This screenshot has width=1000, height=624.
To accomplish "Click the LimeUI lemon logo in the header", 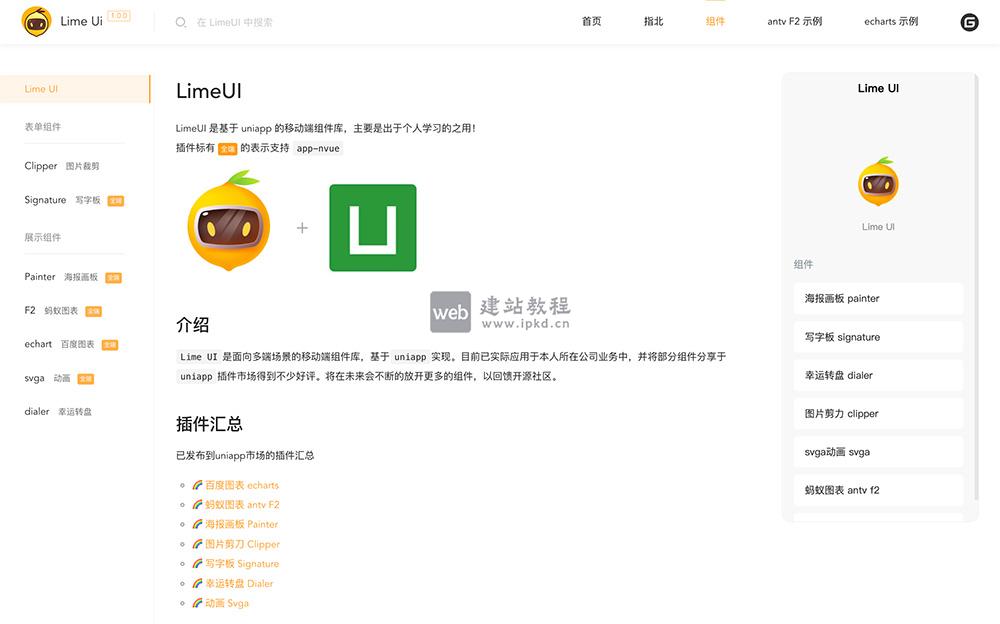I will (x=36, y=20).
